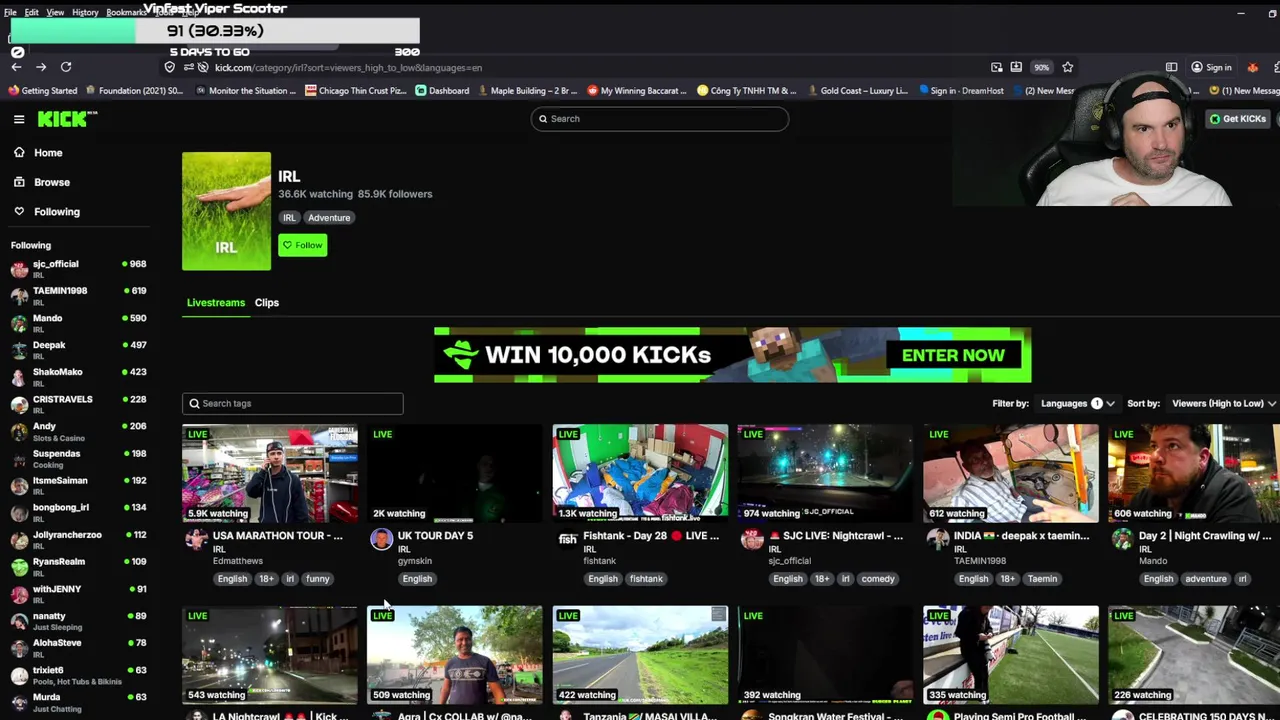Image resolution: width=1280 pixels, height=720 pixels.
Task: Click Murda avatar in Following list
Action: [19, 702]
